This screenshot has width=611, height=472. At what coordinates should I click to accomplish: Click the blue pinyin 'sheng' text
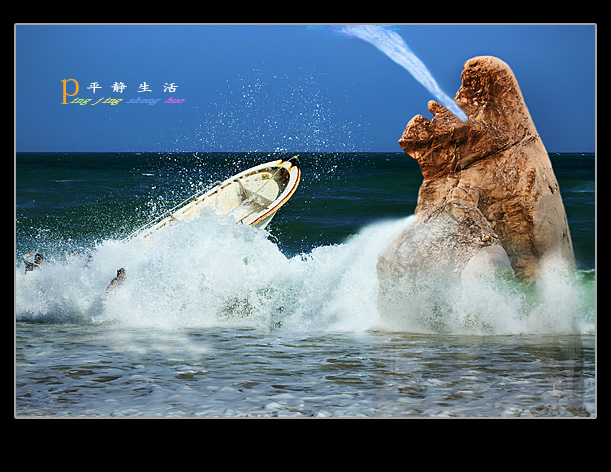(x=142, y=101)
